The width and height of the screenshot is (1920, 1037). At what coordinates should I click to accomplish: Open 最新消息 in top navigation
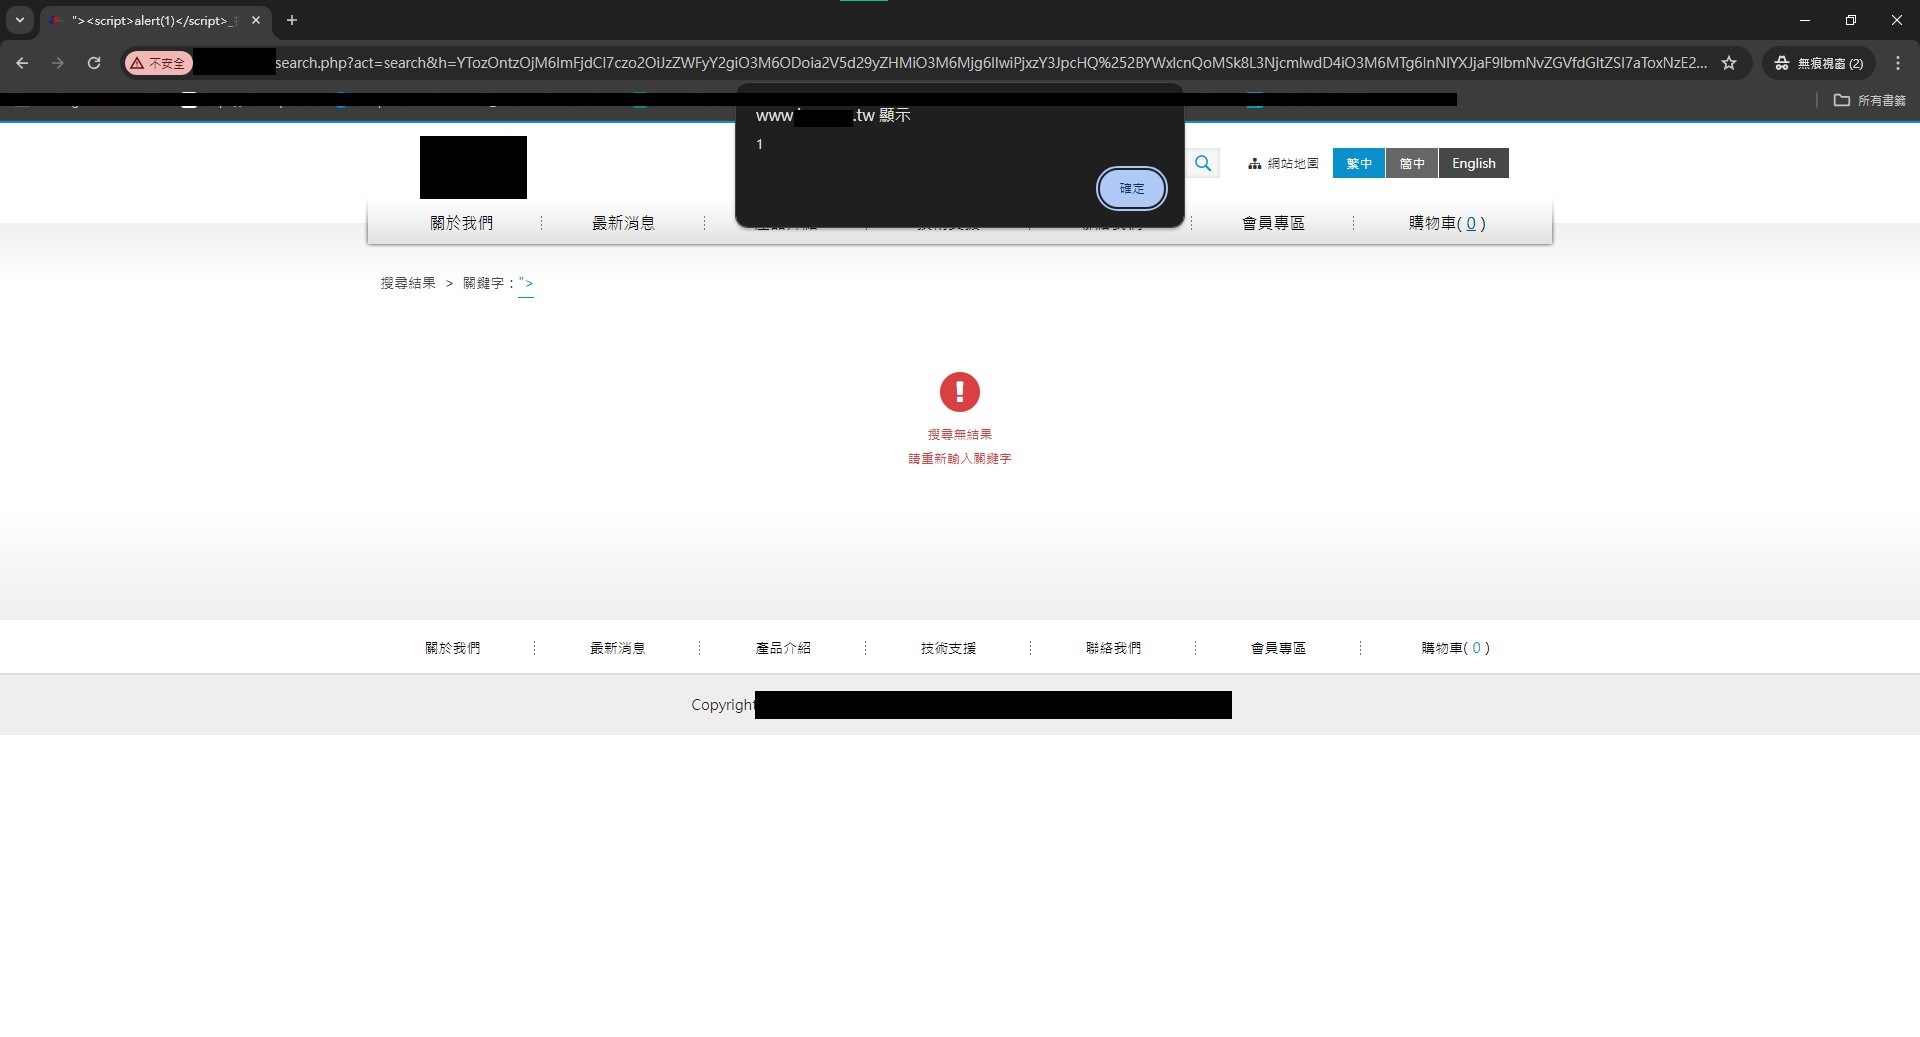click(623, 223)
